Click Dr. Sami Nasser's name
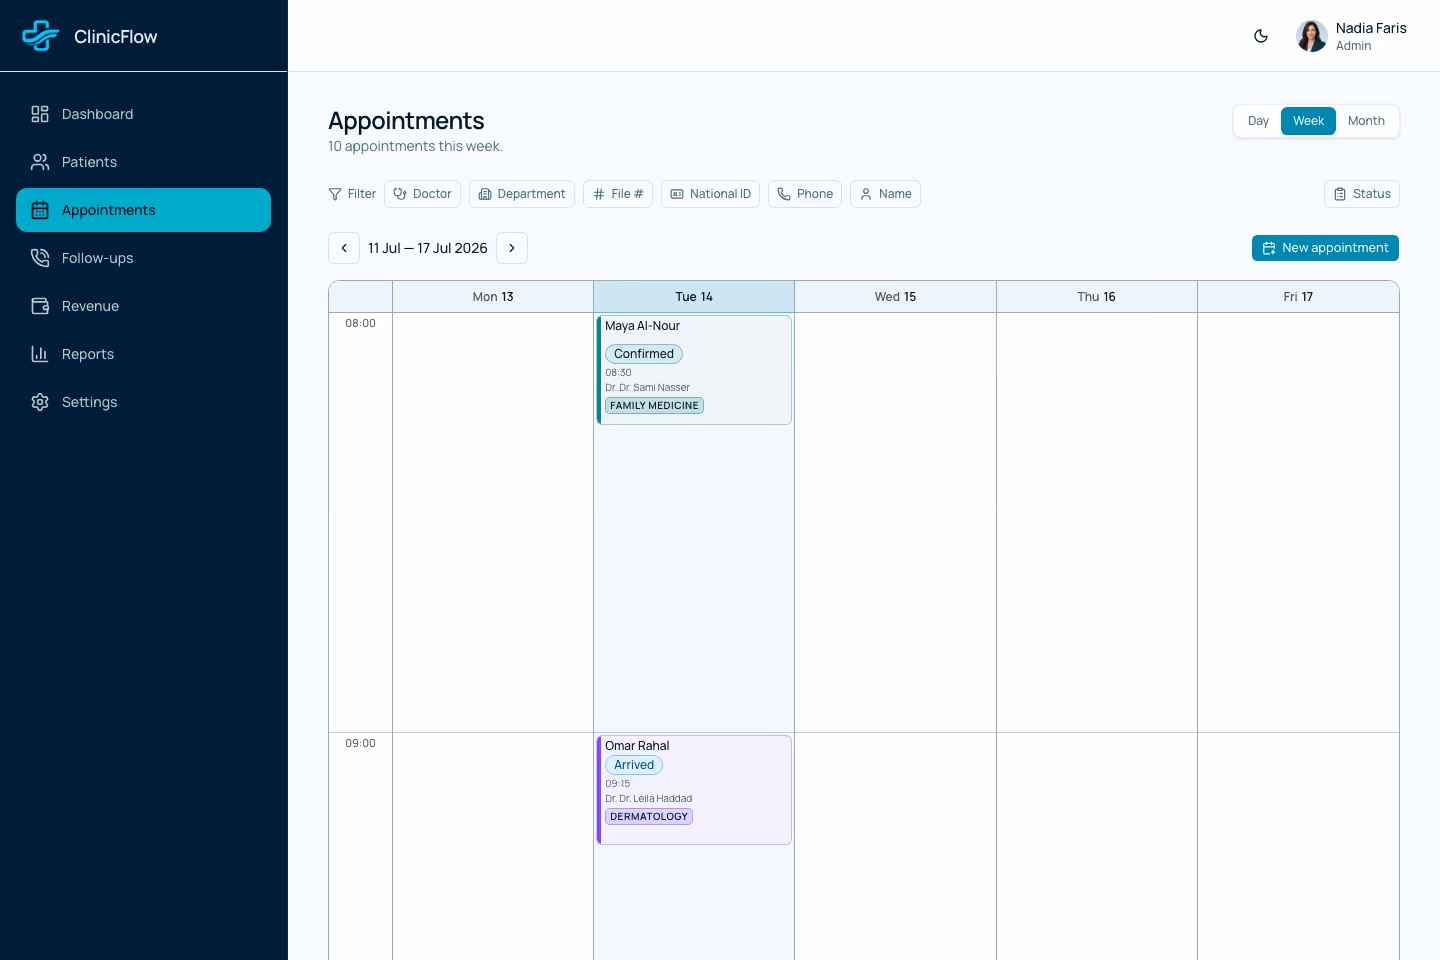 coord(647,388)
